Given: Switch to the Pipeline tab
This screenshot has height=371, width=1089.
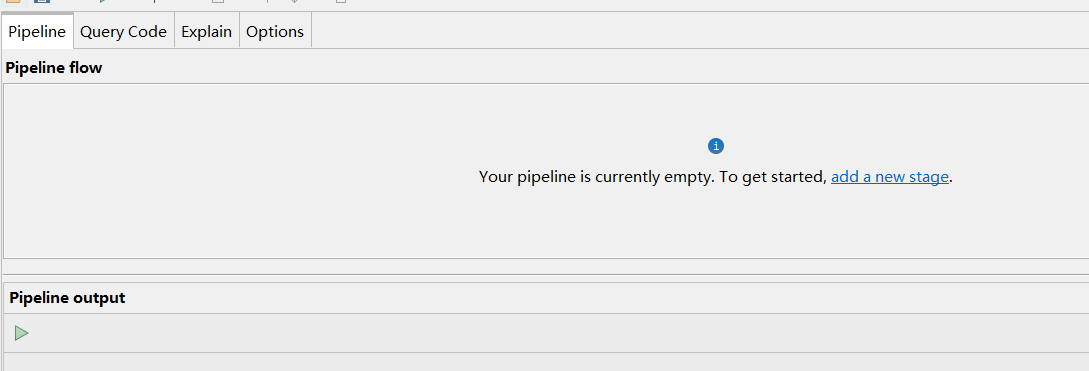Looking at the screenshot, I should click(38, 31).
